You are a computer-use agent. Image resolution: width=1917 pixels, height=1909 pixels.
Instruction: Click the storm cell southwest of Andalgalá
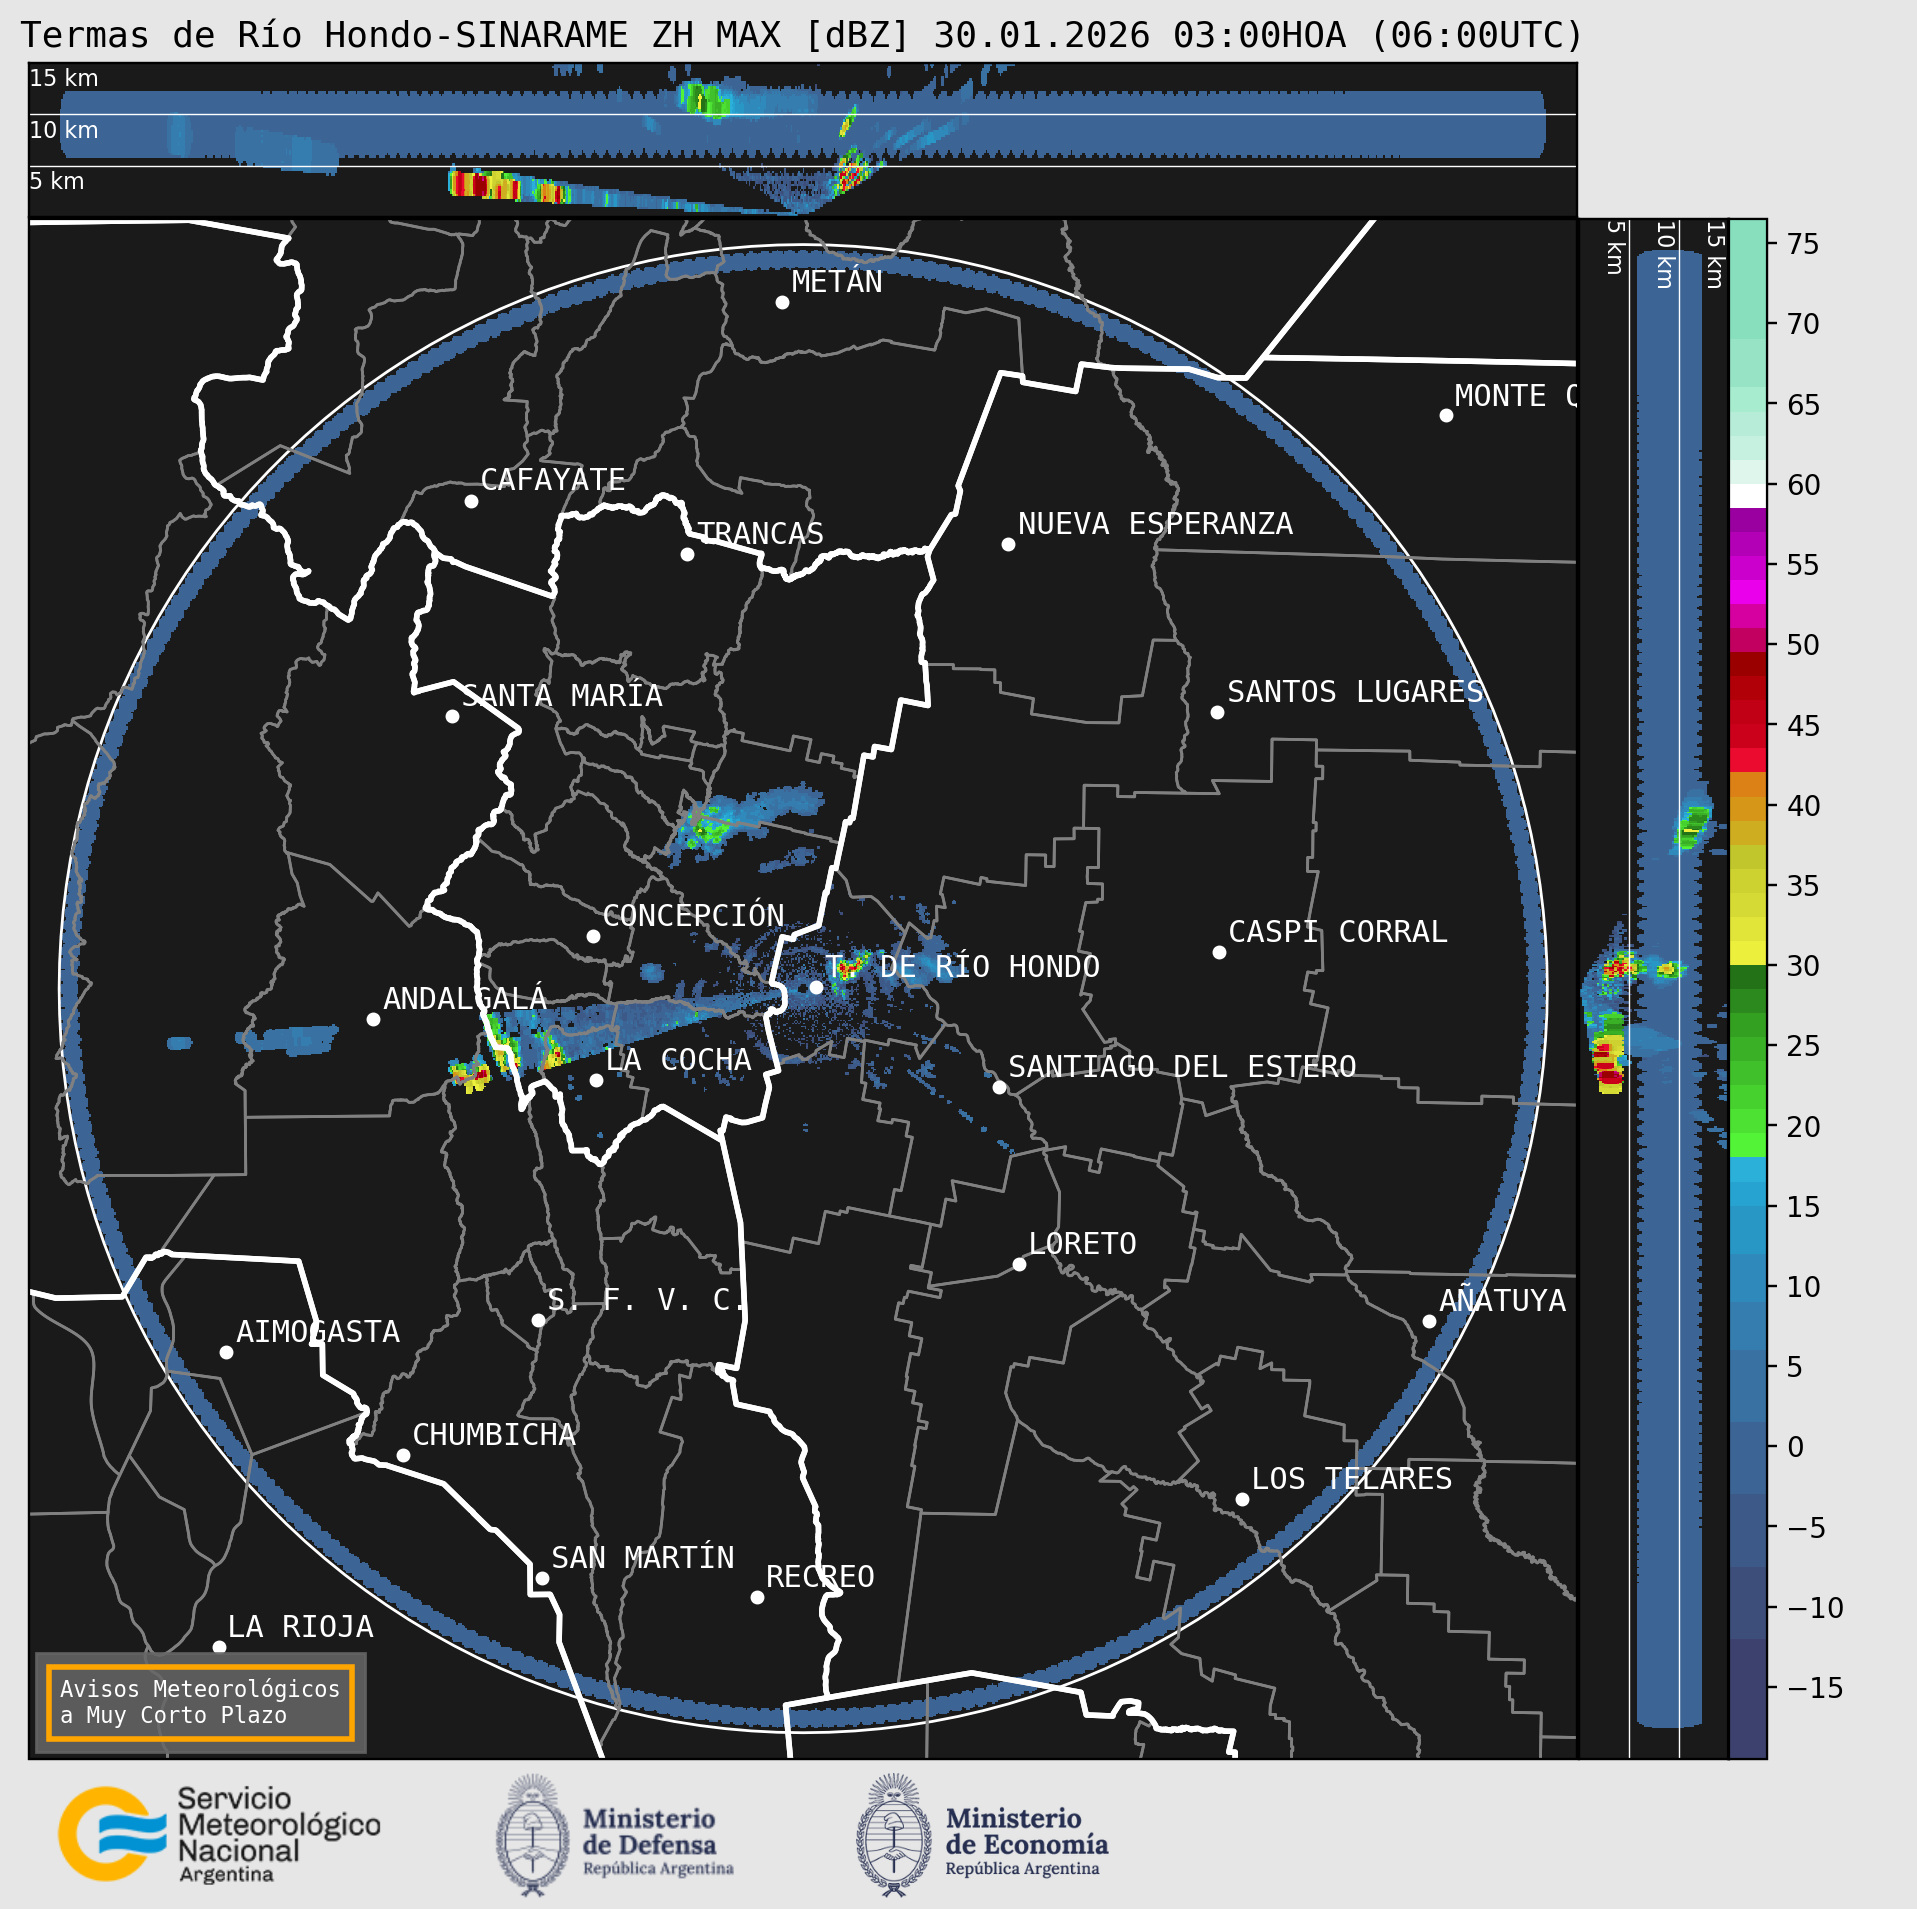470,1075
